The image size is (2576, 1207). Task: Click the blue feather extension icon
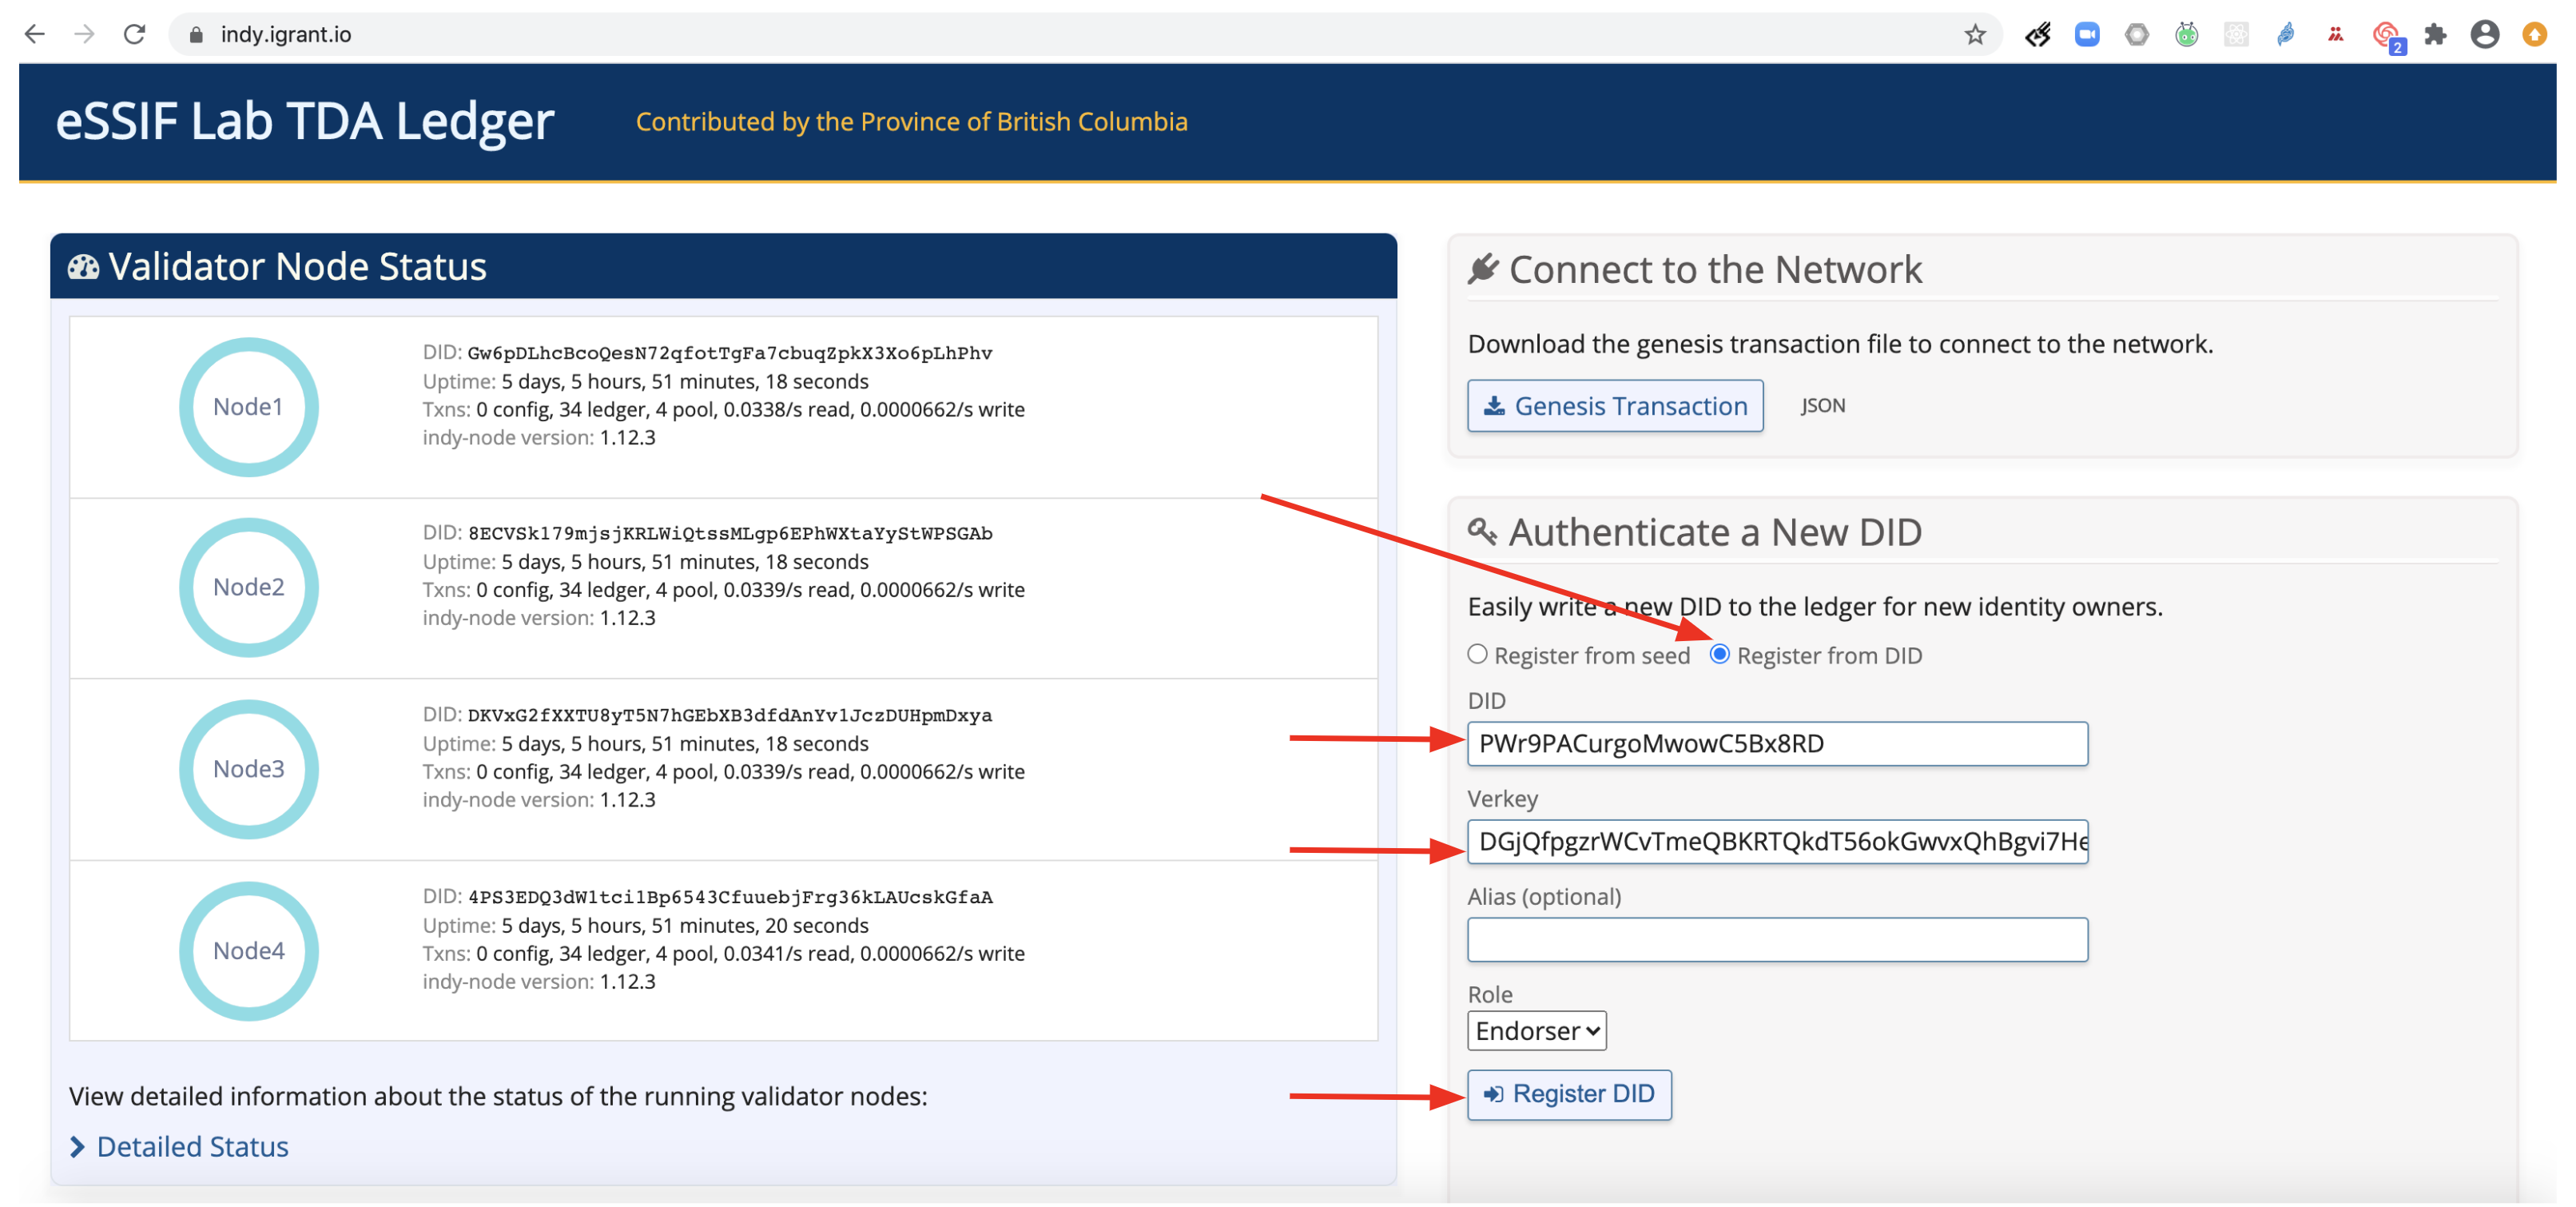coord(2286,34)
